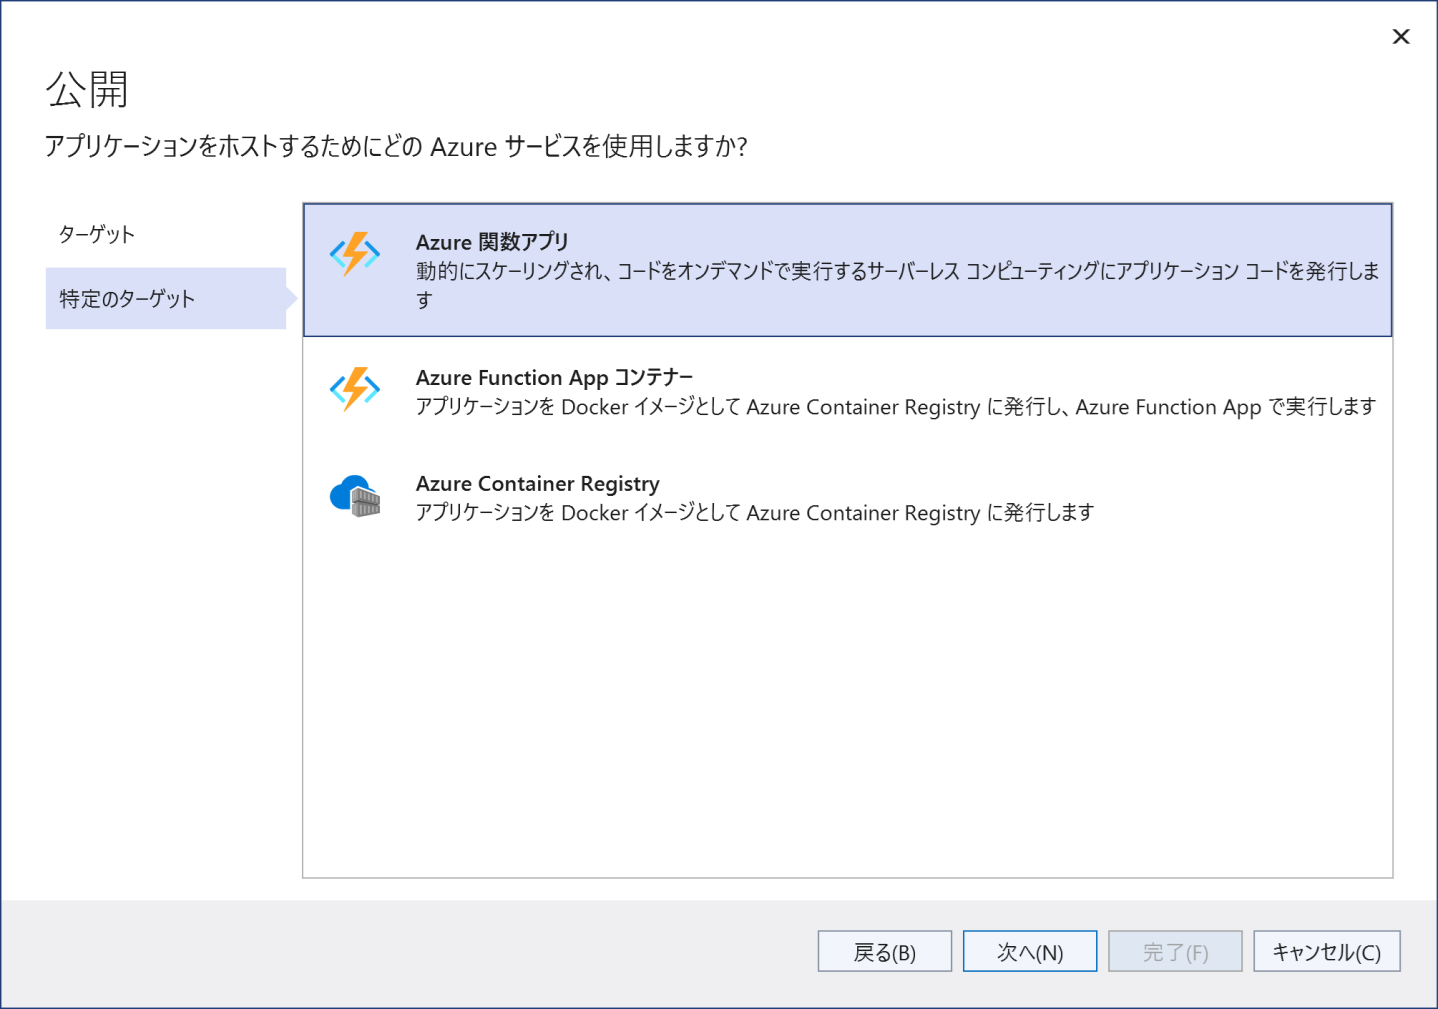
Task: Choose the Azure 関数アプリ title text
Action: click(492, 242)
